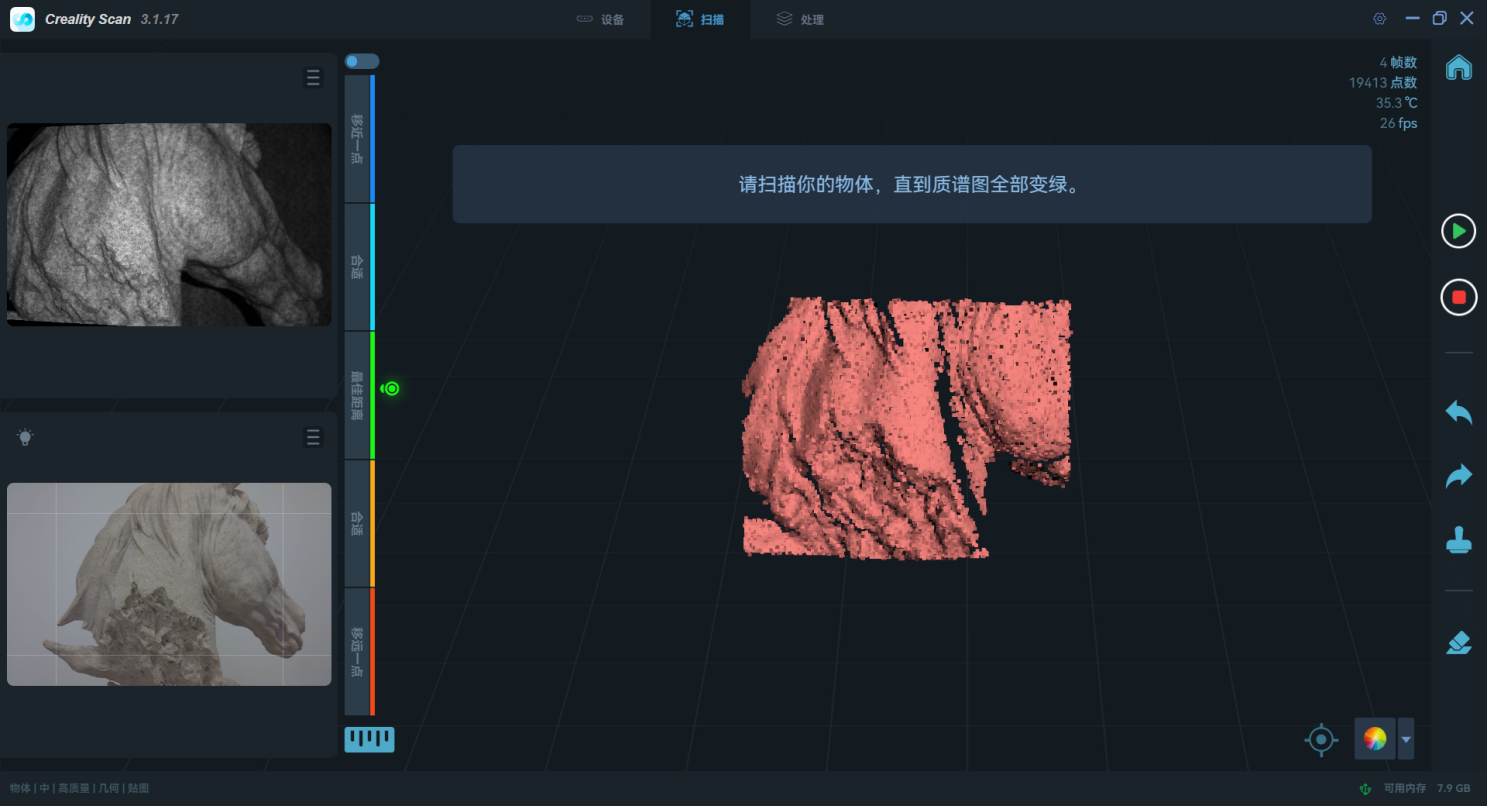
Task: Click the pink scanned point cloud model
Action: (x=905, y=428)
